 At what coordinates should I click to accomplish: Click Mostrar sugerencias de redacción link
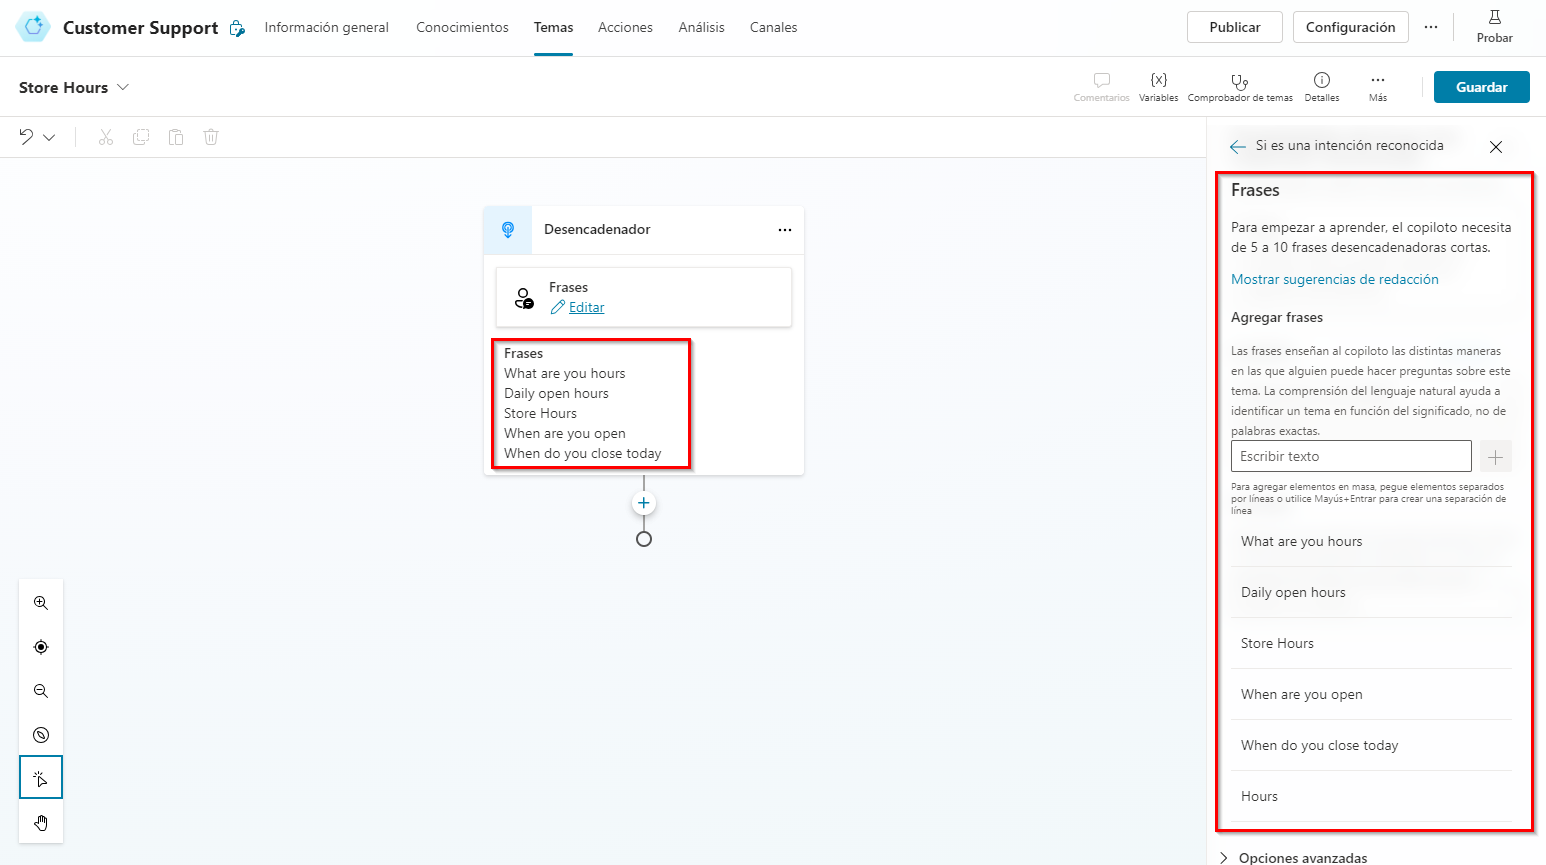1335,279
